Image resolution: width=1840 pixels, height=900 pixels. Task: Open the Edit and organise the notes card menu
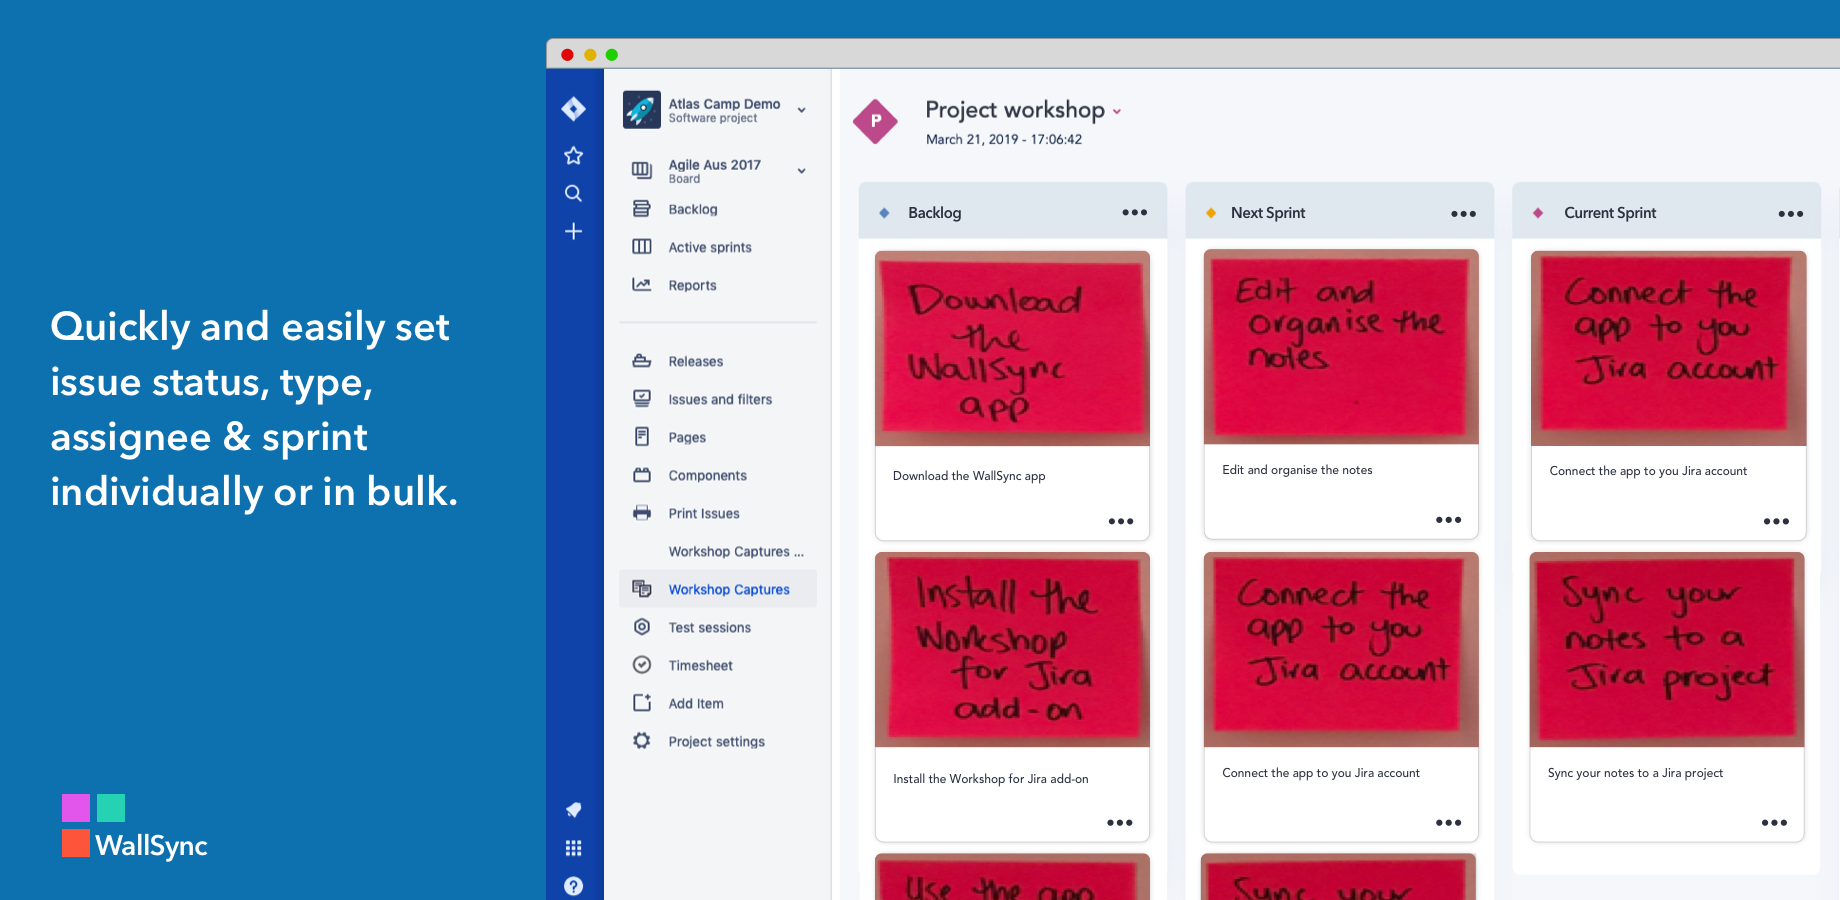(1448, 520)
